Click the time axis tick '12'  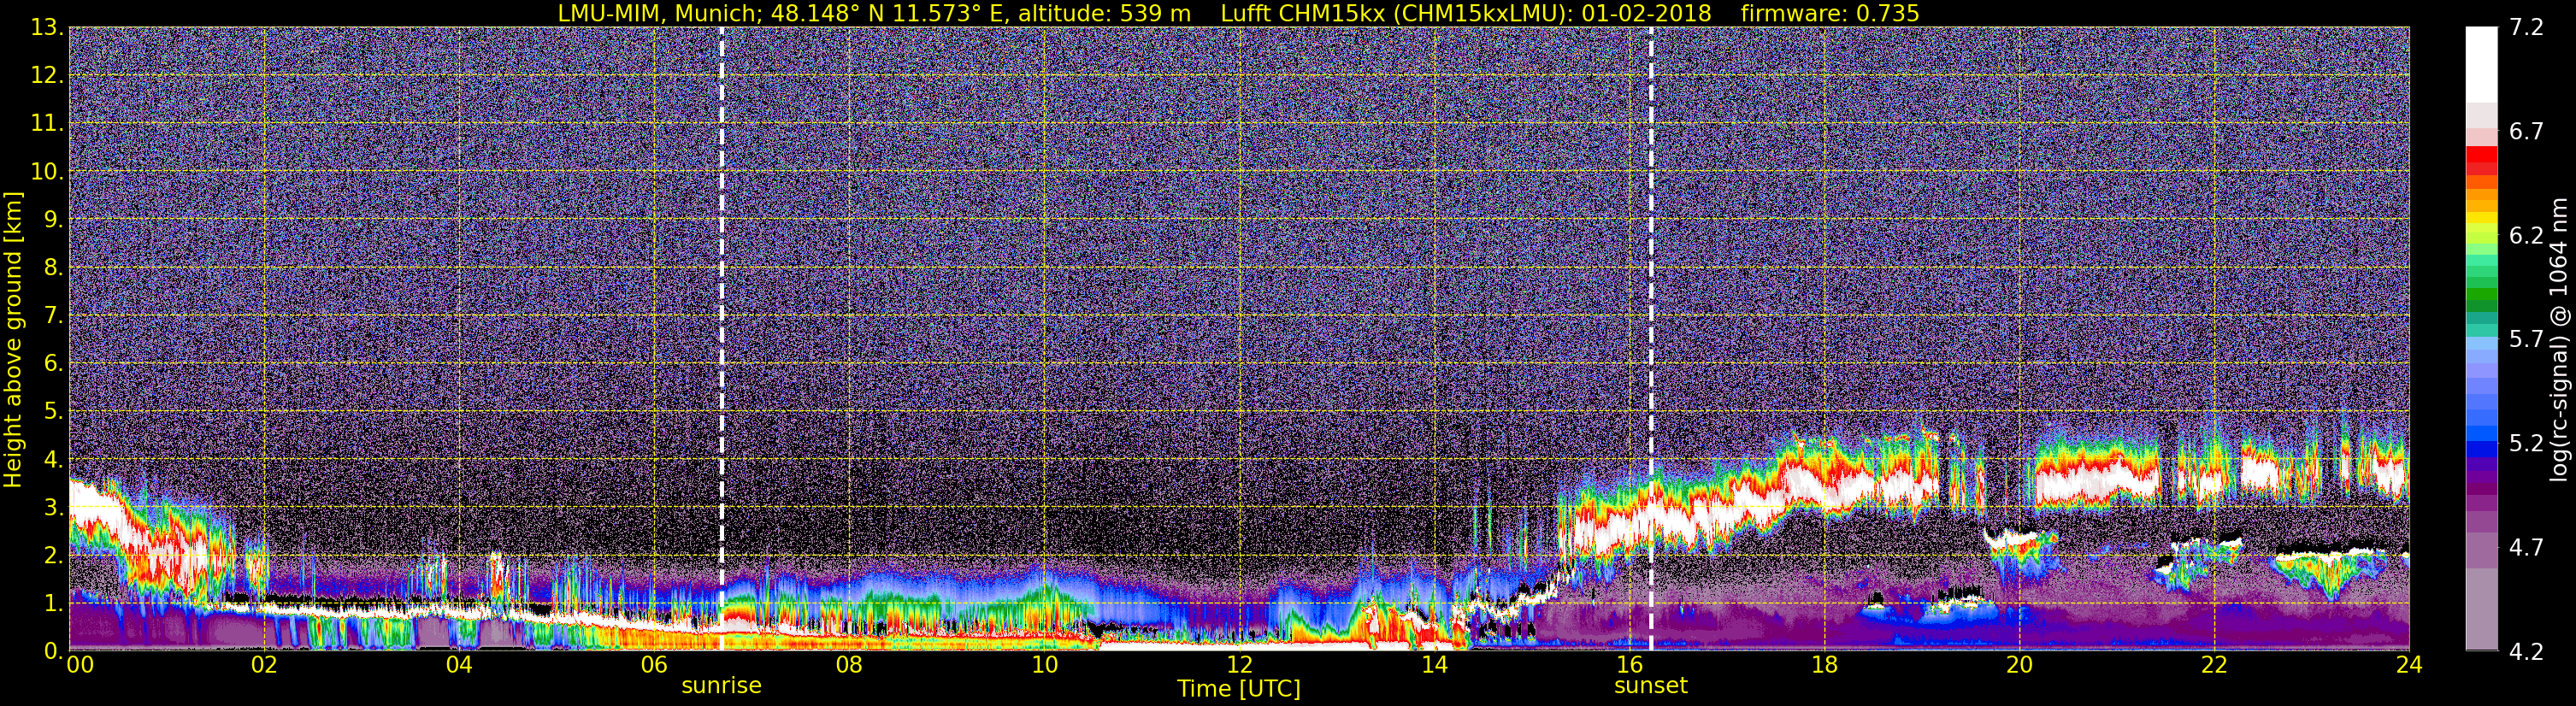coord(1239,665)
